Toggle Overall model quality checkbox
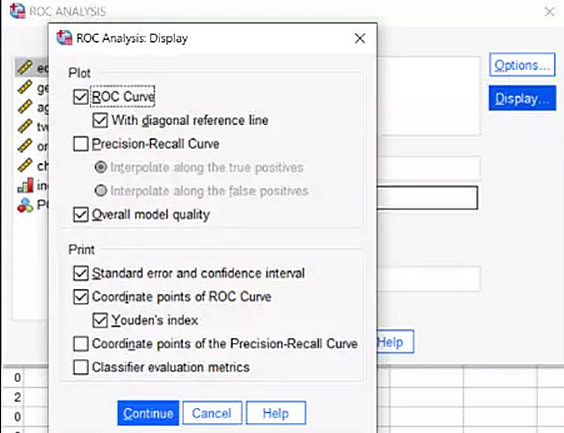Image resolution: width=564 pixels, height=433 pixels. point(81,215)
